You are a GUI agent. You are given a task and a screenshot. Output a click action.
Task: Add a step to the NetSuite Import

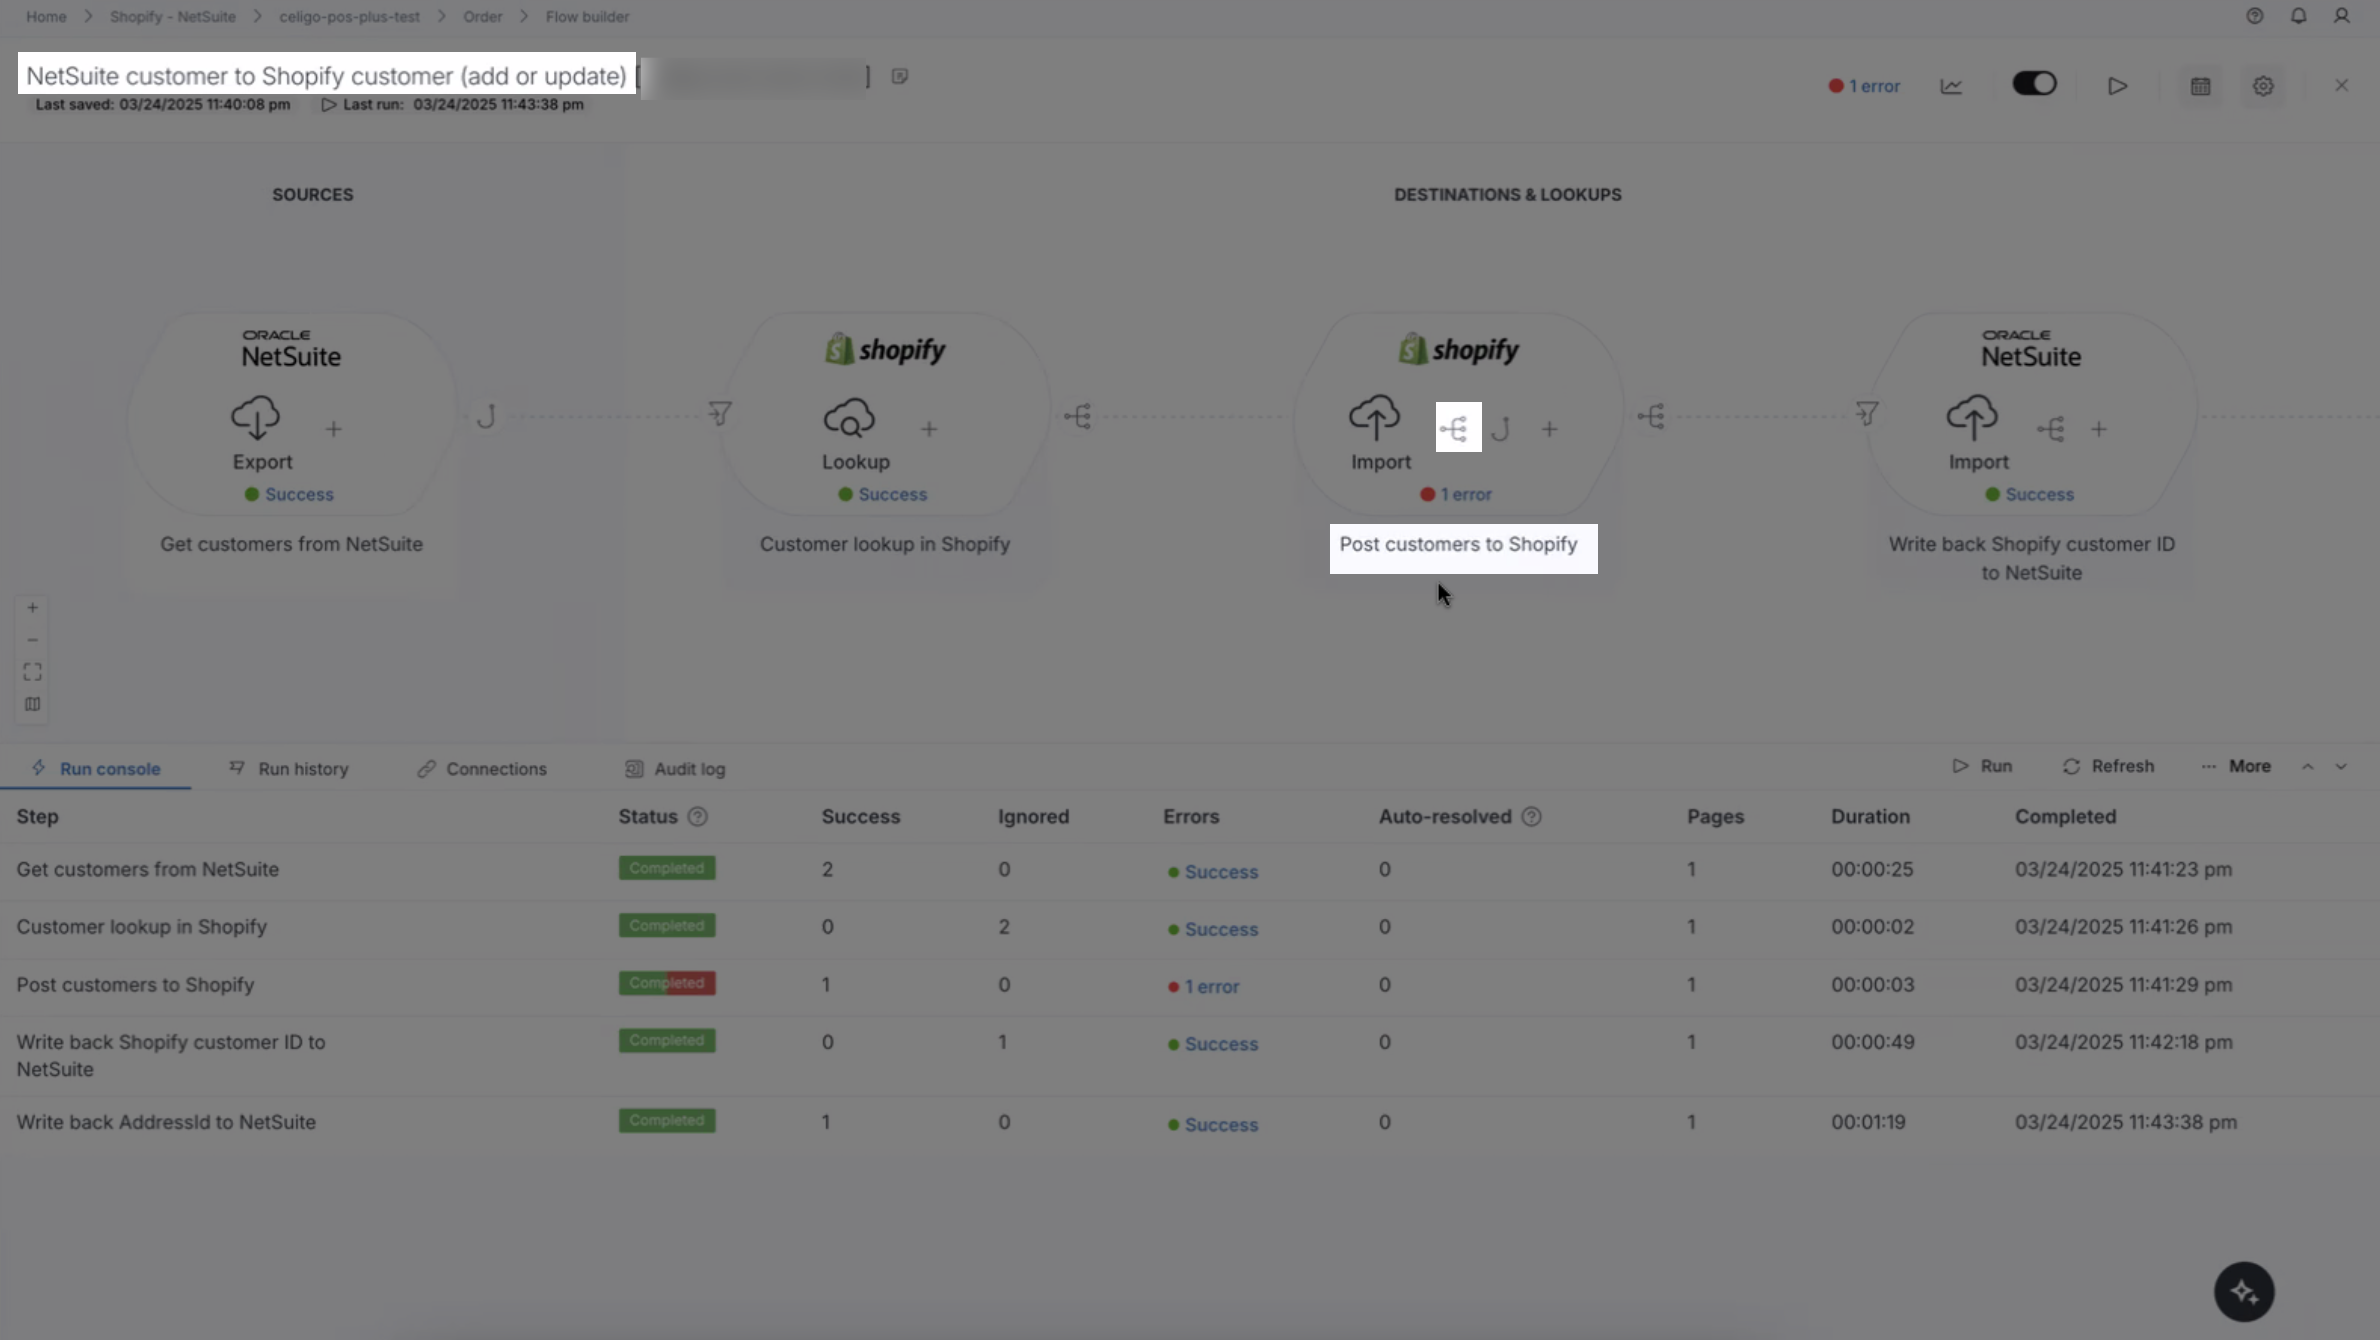[x=2099, y=429]
